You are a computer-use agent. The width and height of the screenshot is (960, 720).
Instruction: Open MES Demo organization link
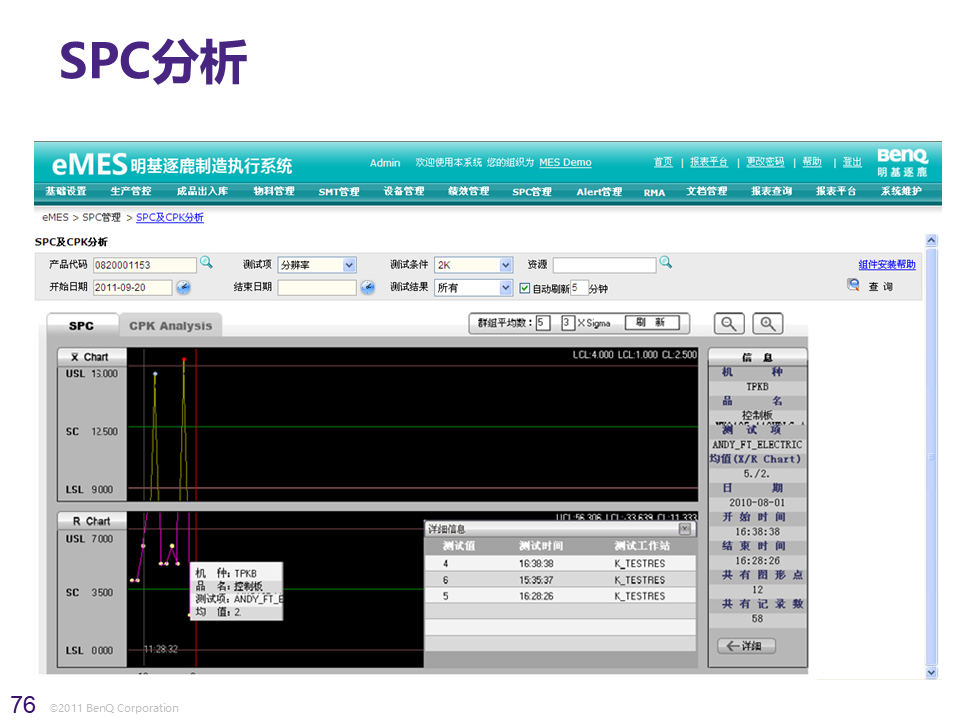coord(565,162)
